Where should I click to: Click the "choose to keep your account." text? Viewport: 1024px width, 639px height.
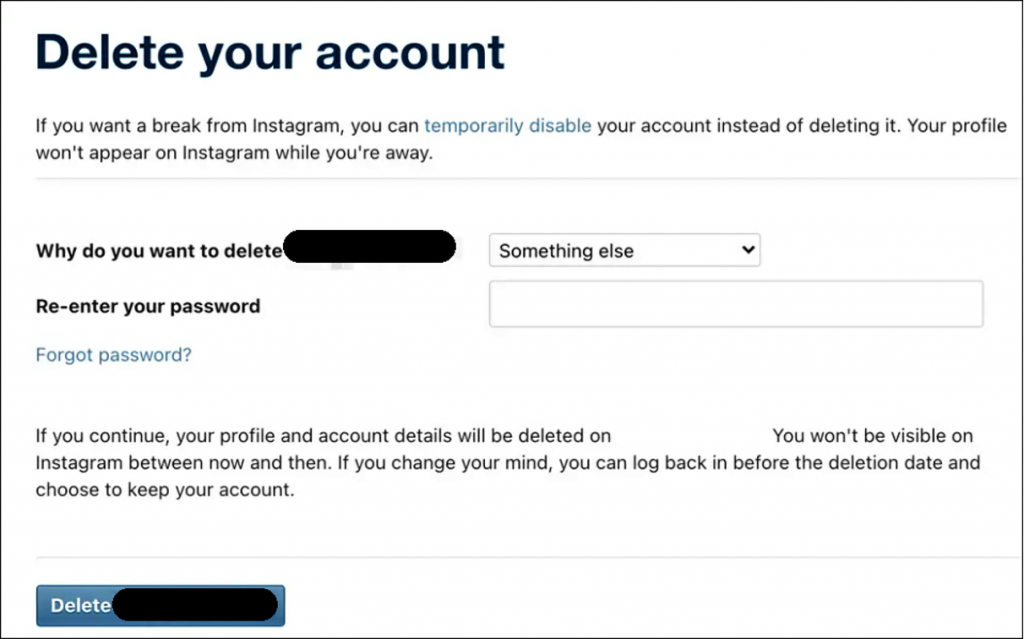point(165,490)
